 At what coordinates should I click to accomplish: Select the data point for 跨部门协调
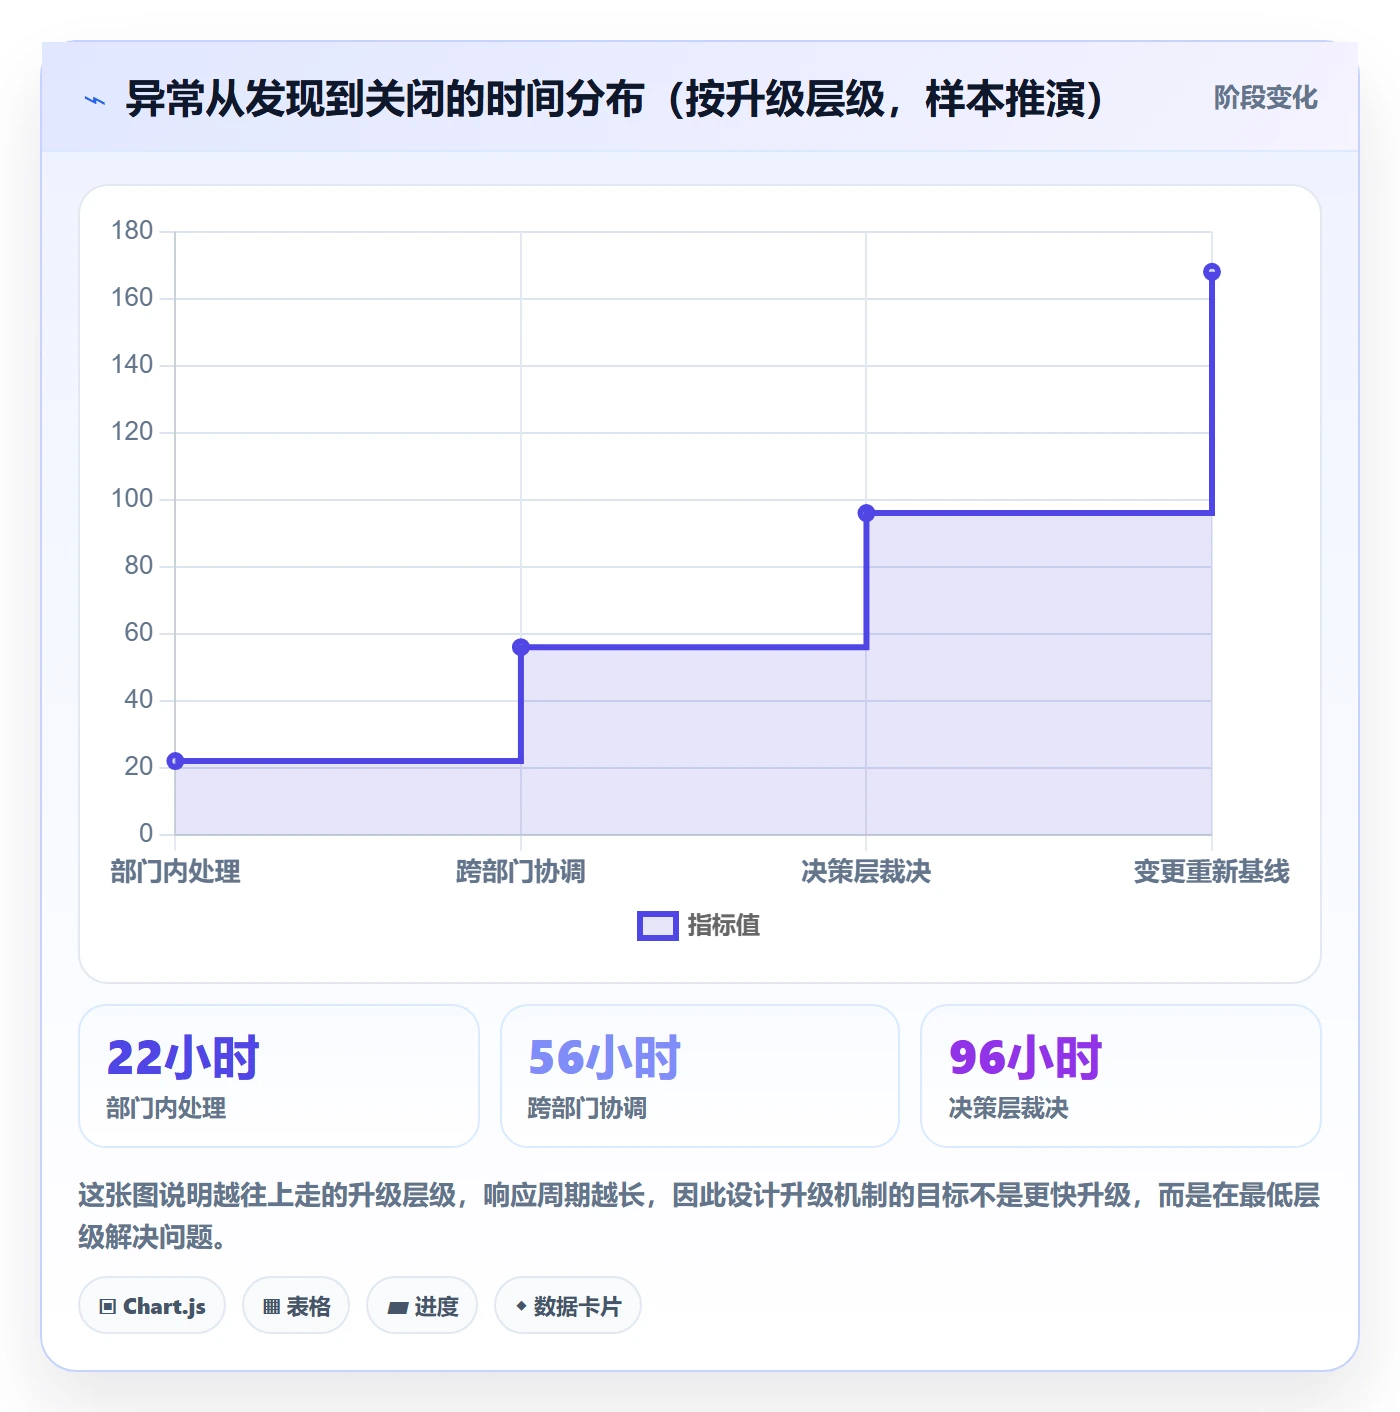(521, 647)
